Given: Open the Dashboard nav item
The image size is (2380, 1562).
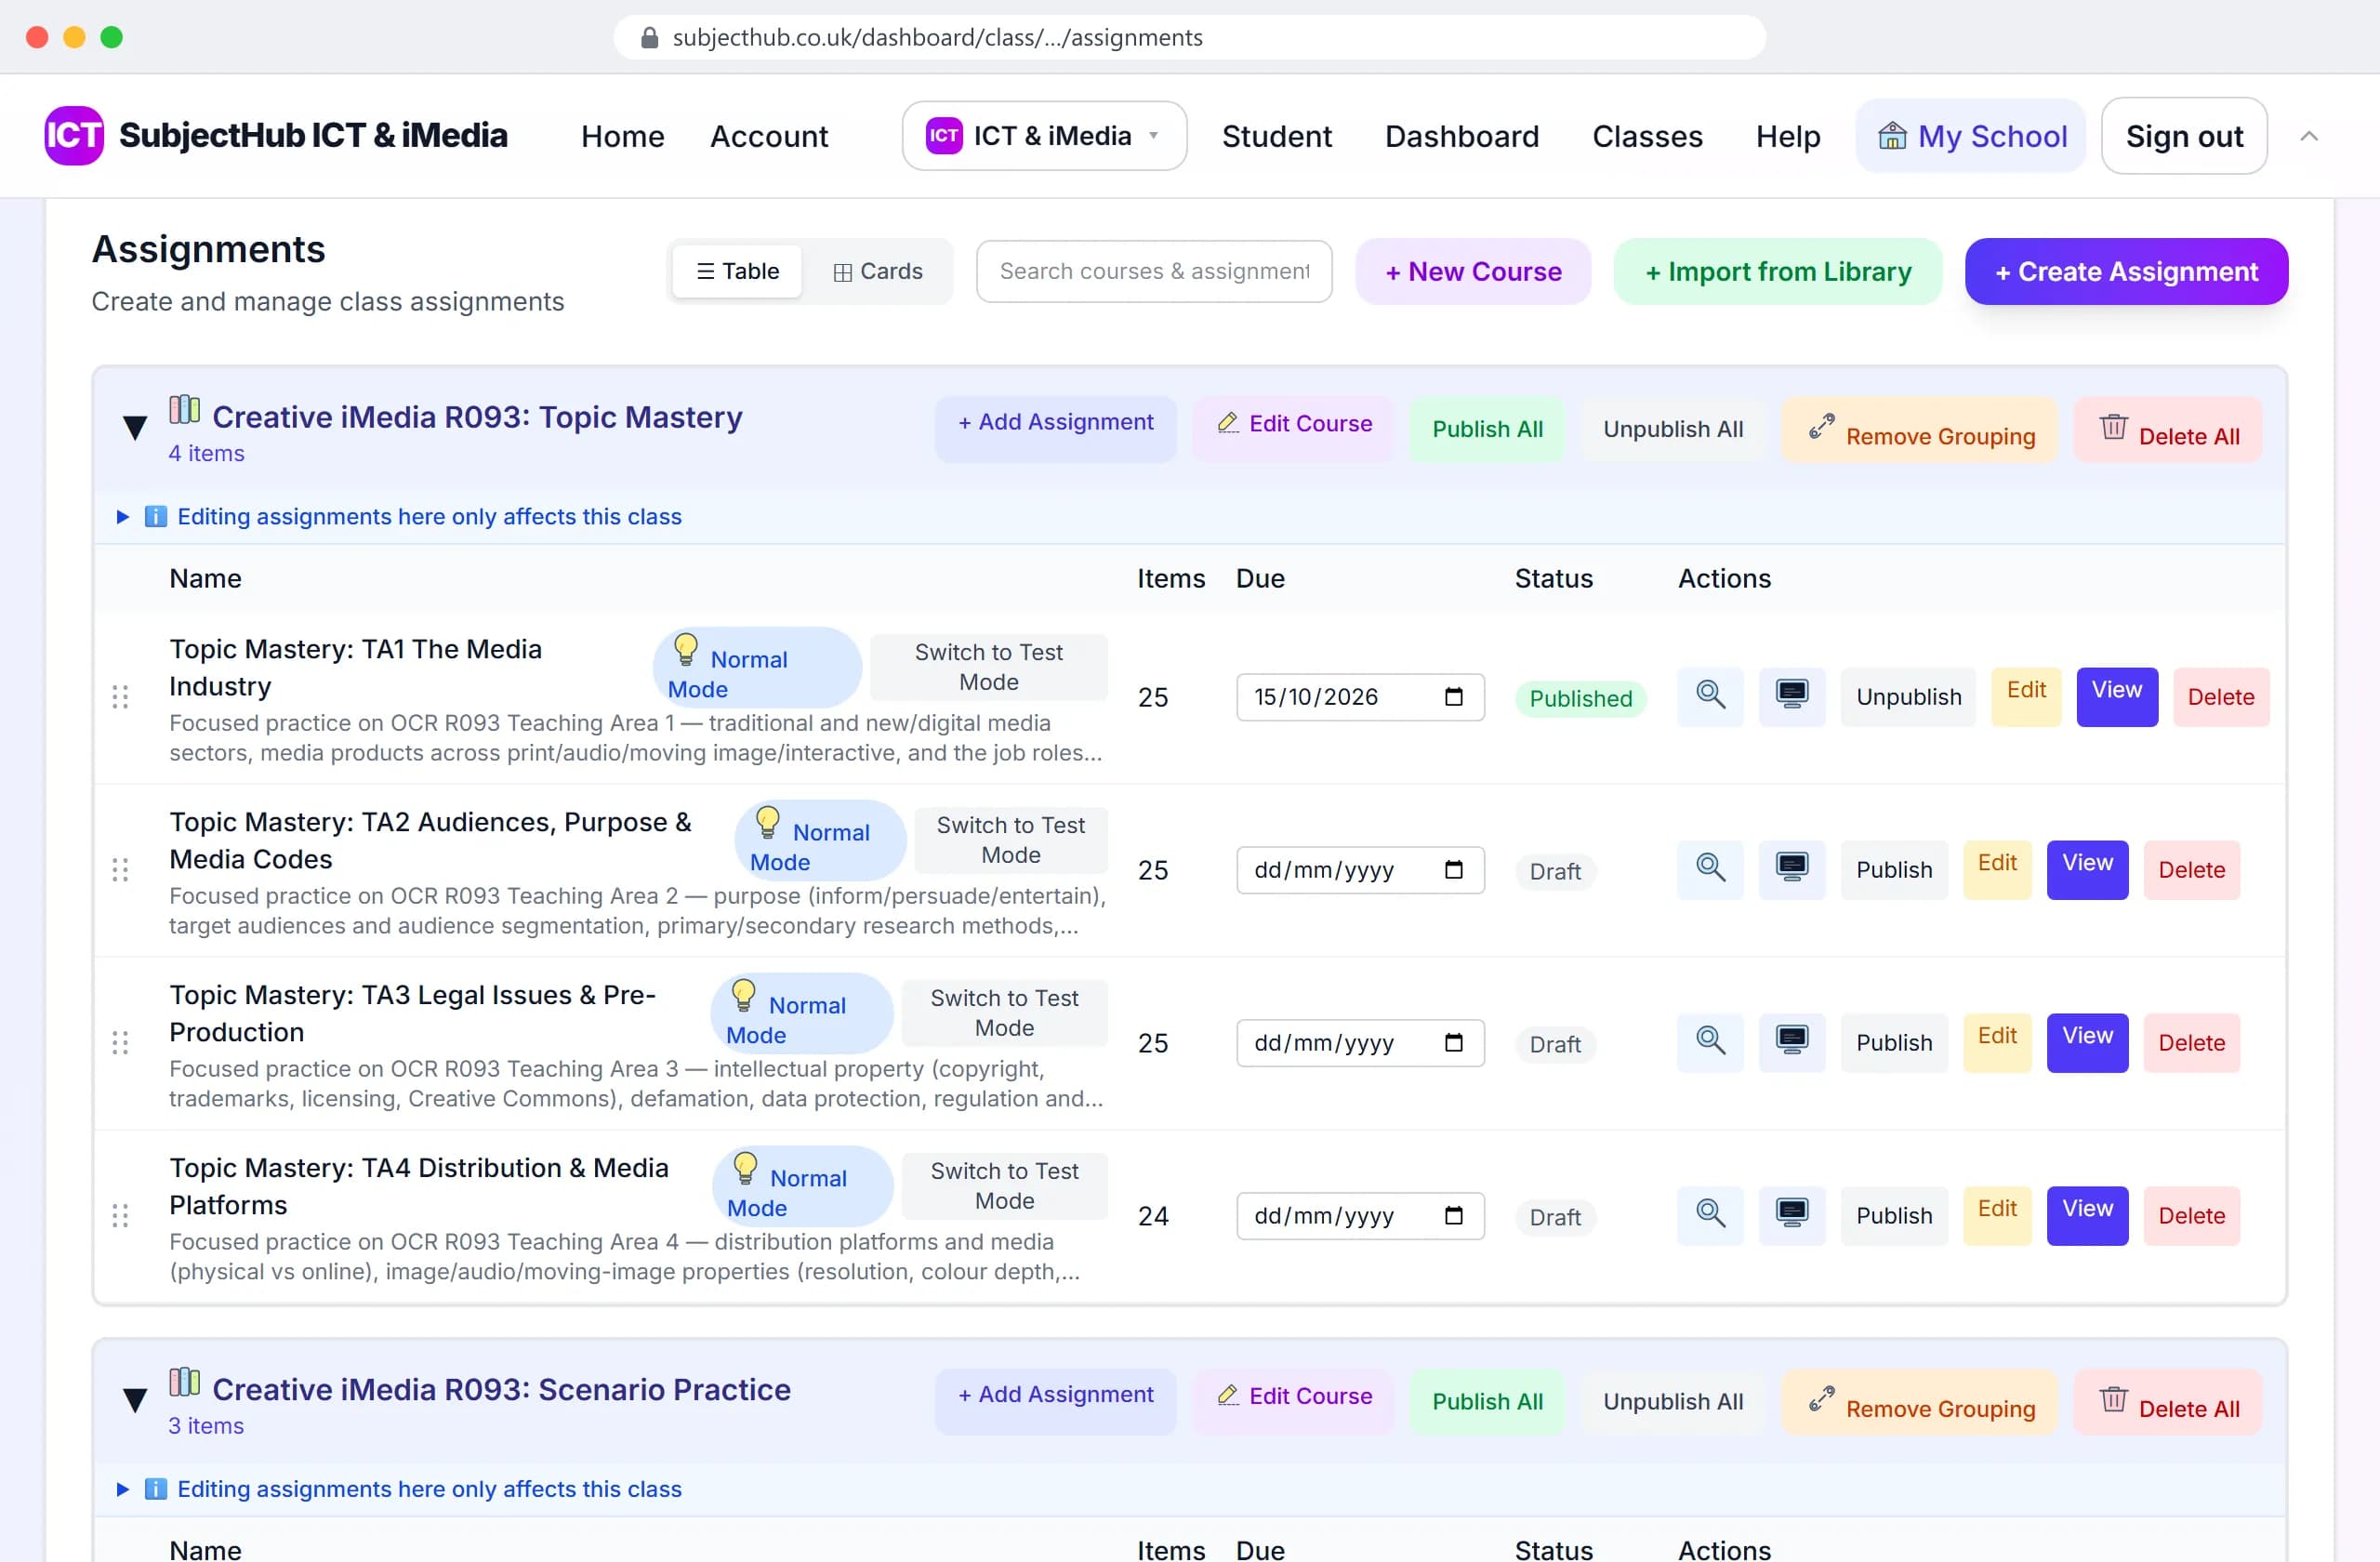Looking at the screenshot, I should point(1461,136).
